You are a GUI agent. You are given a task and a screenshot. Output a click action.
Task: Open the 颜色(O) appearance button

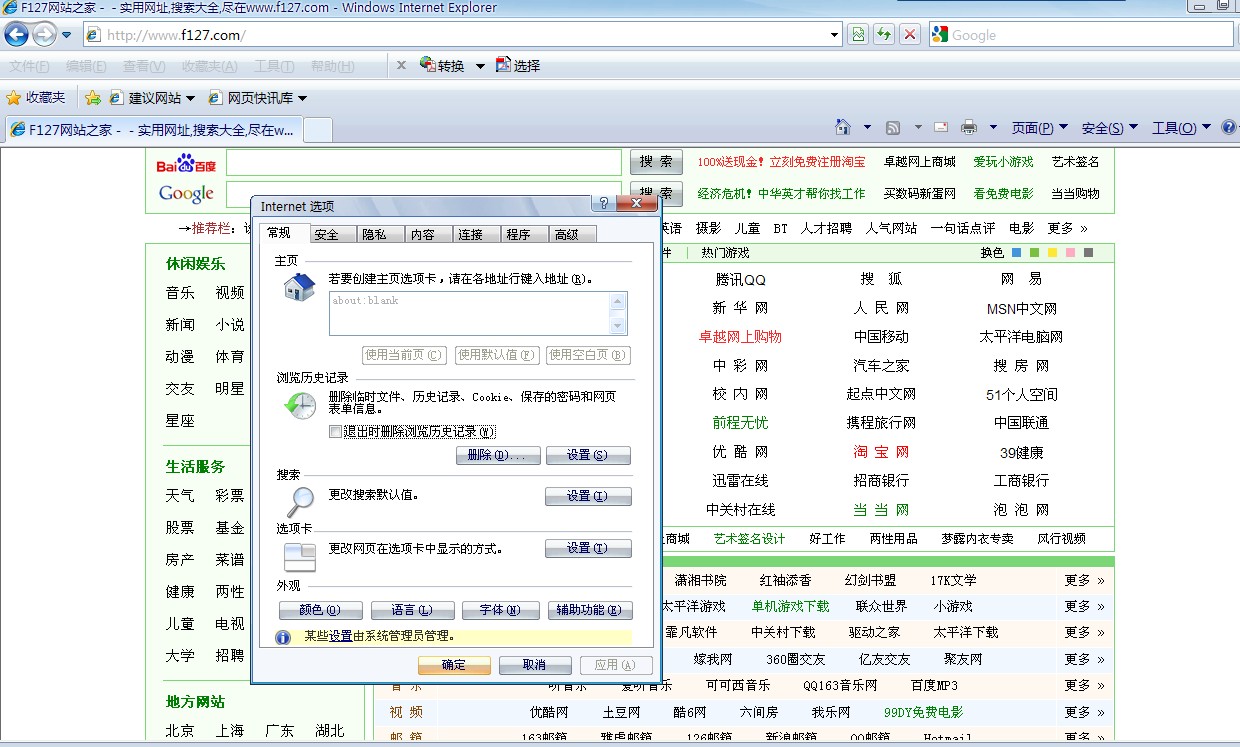tap(320, 610)
